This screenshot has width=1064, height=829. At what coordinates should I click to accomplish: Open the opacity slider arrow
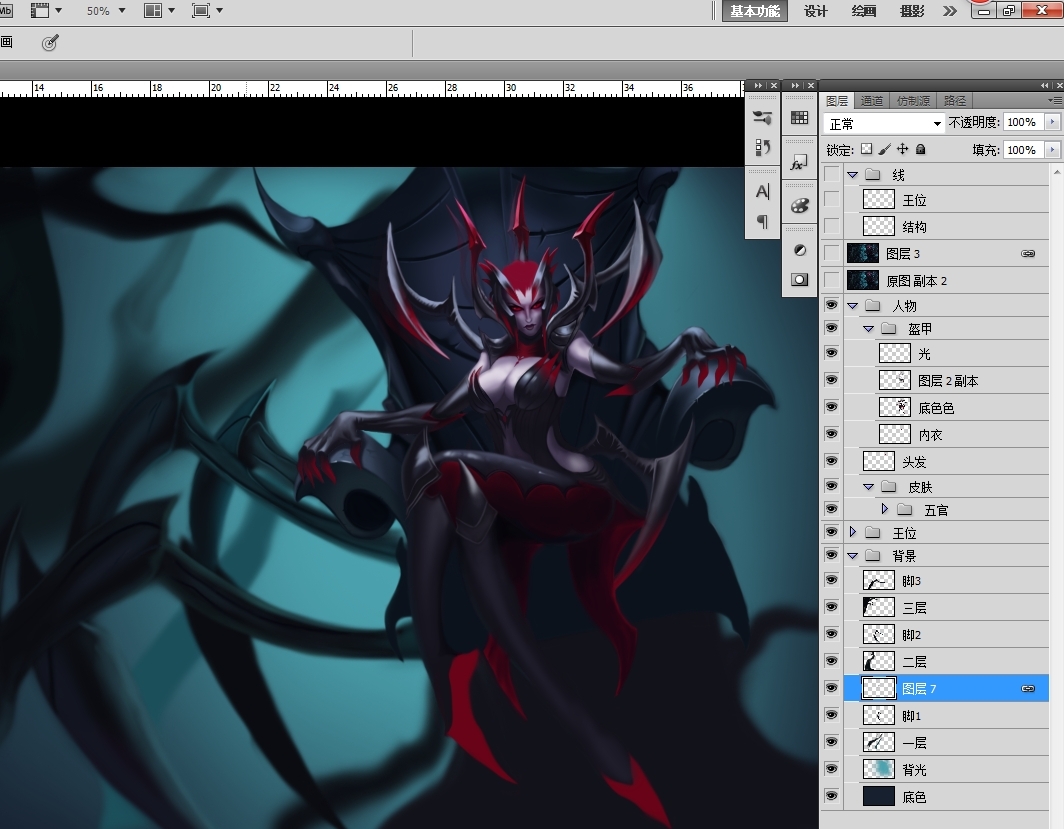point(1051,122)
